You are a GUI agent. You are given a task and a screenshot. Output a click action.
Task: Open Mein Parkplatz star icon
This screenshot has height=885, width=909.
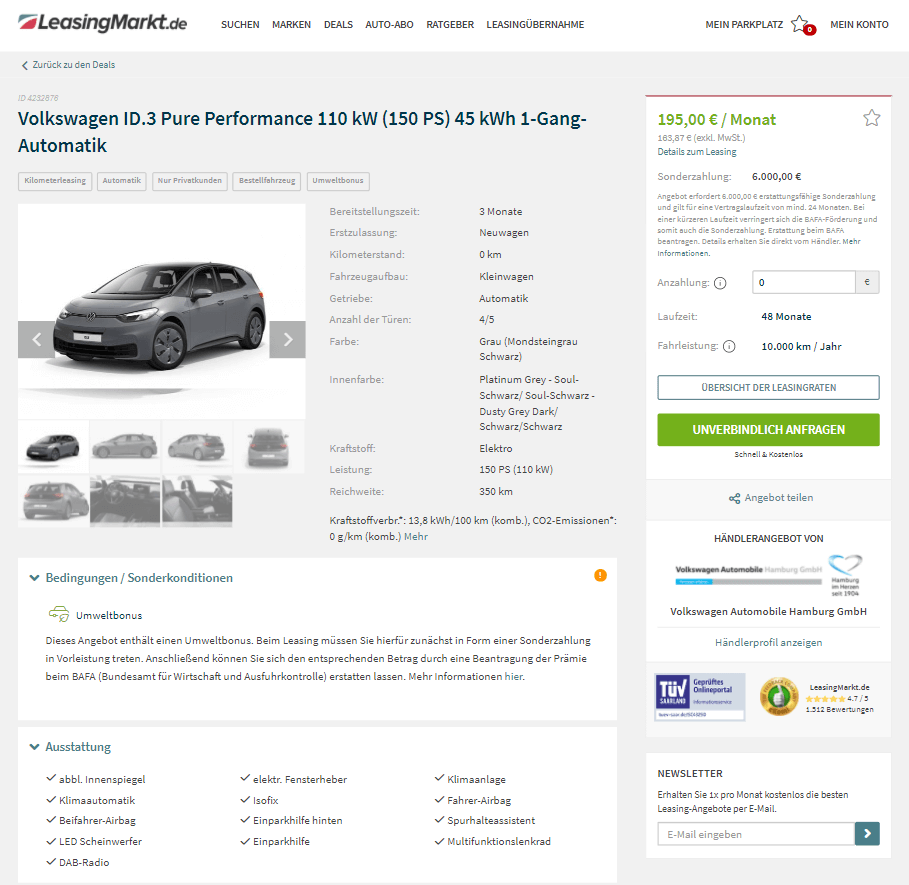803,25
